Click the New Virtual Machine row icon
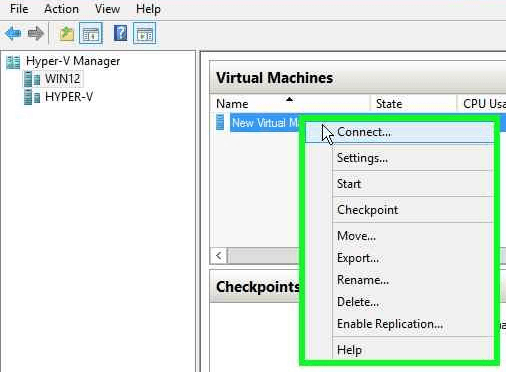The width and height of the screenshot is (506, 372). (x=220, y=122)
